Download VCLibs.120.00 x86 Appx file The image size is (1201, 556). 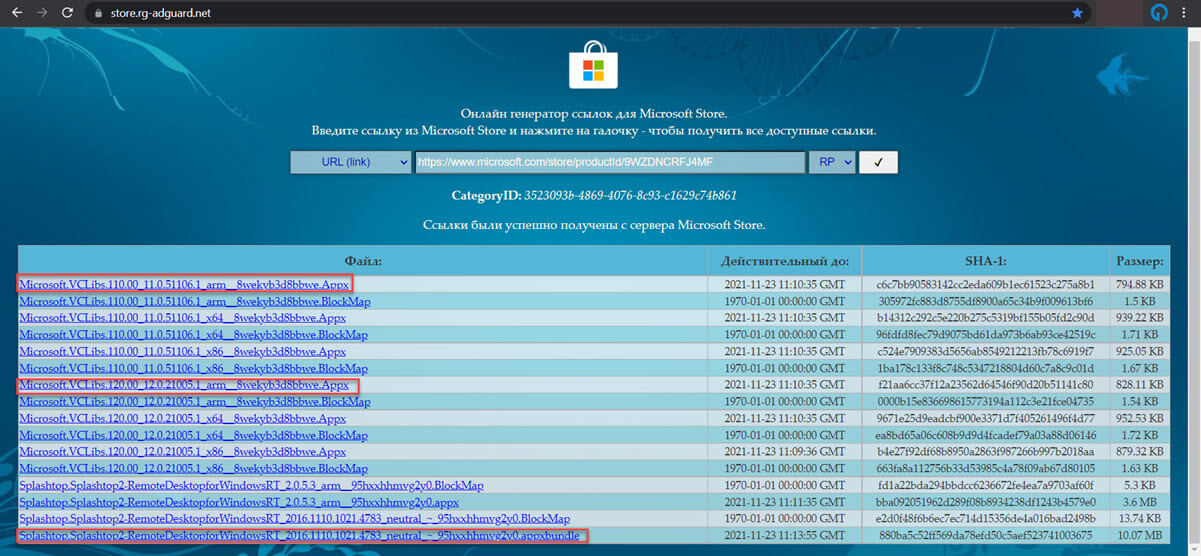pos(183,452)
